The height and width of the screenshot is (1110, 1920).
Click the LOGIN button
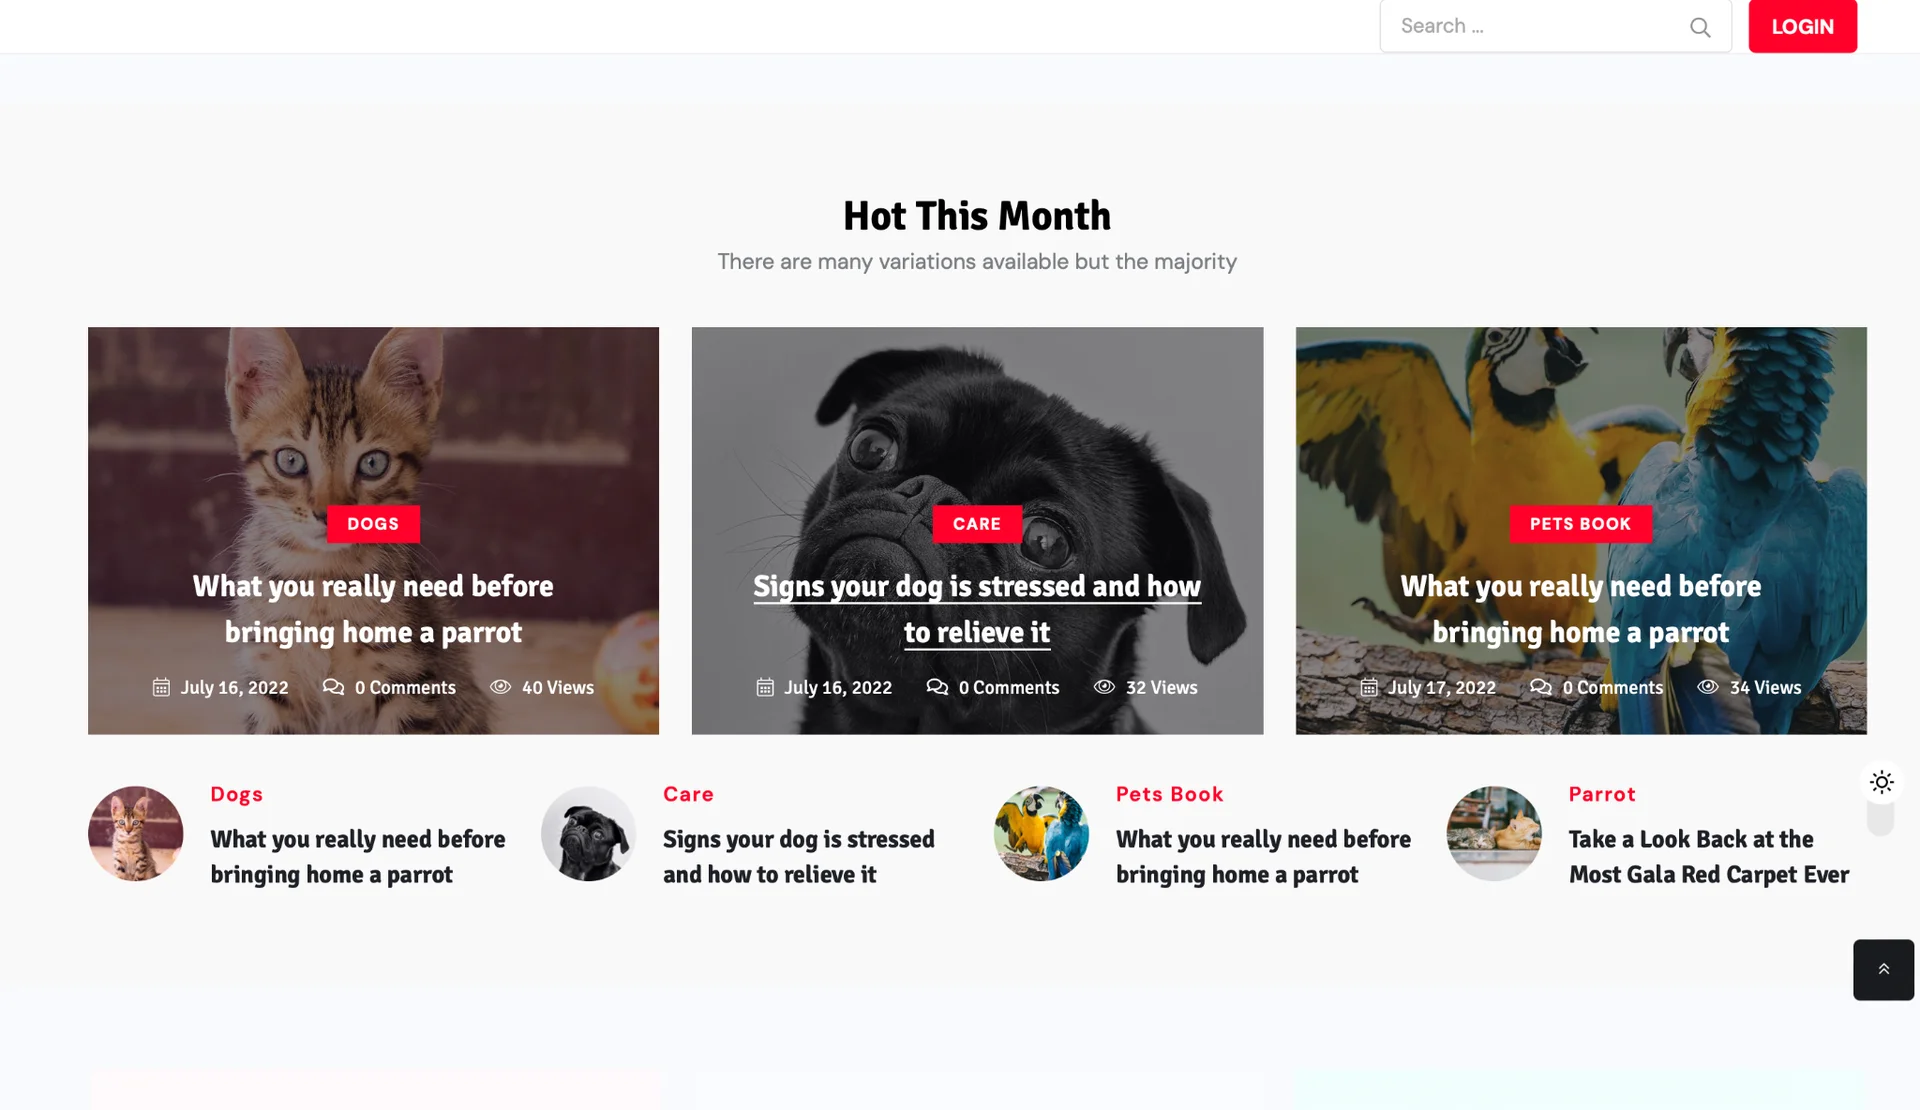coord(1802,26)
